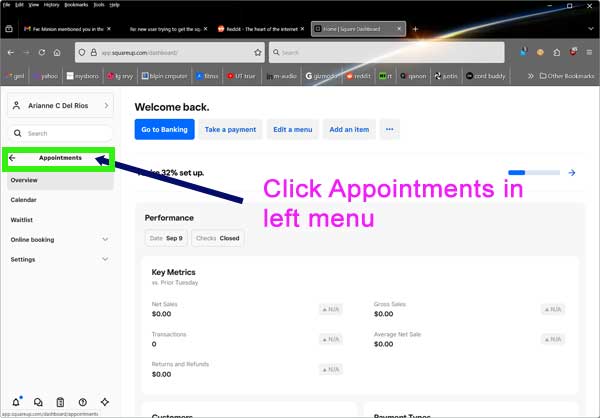Screen dimensions: 600x418
Task: Click the setup progress bar
Action: pos(534,173)
